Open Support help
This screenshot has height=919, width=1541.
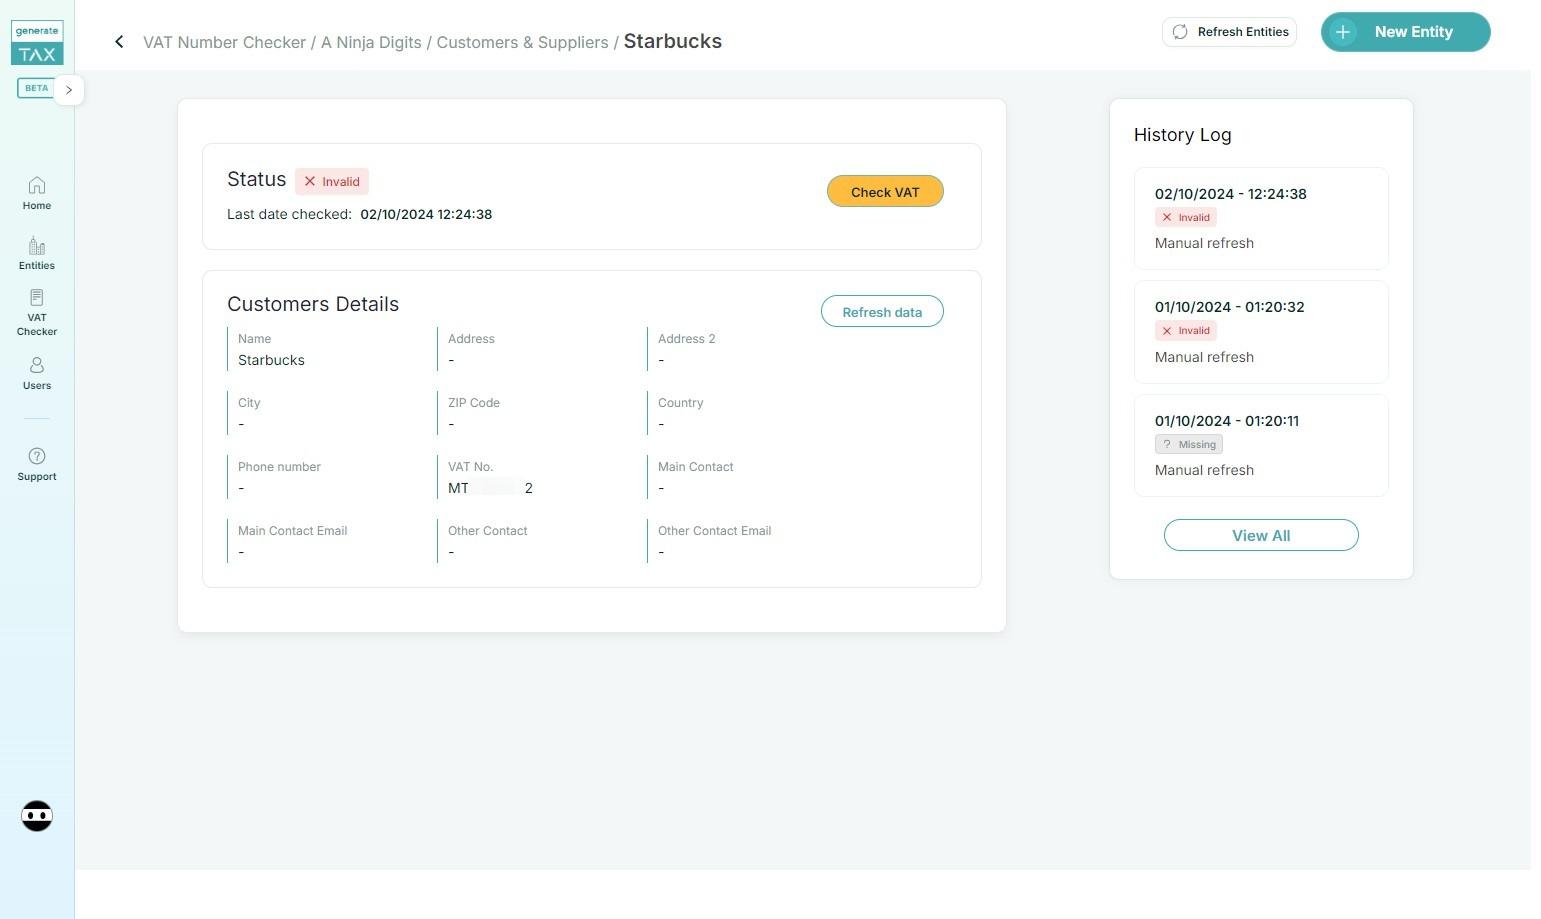click(x=37, y=465)
